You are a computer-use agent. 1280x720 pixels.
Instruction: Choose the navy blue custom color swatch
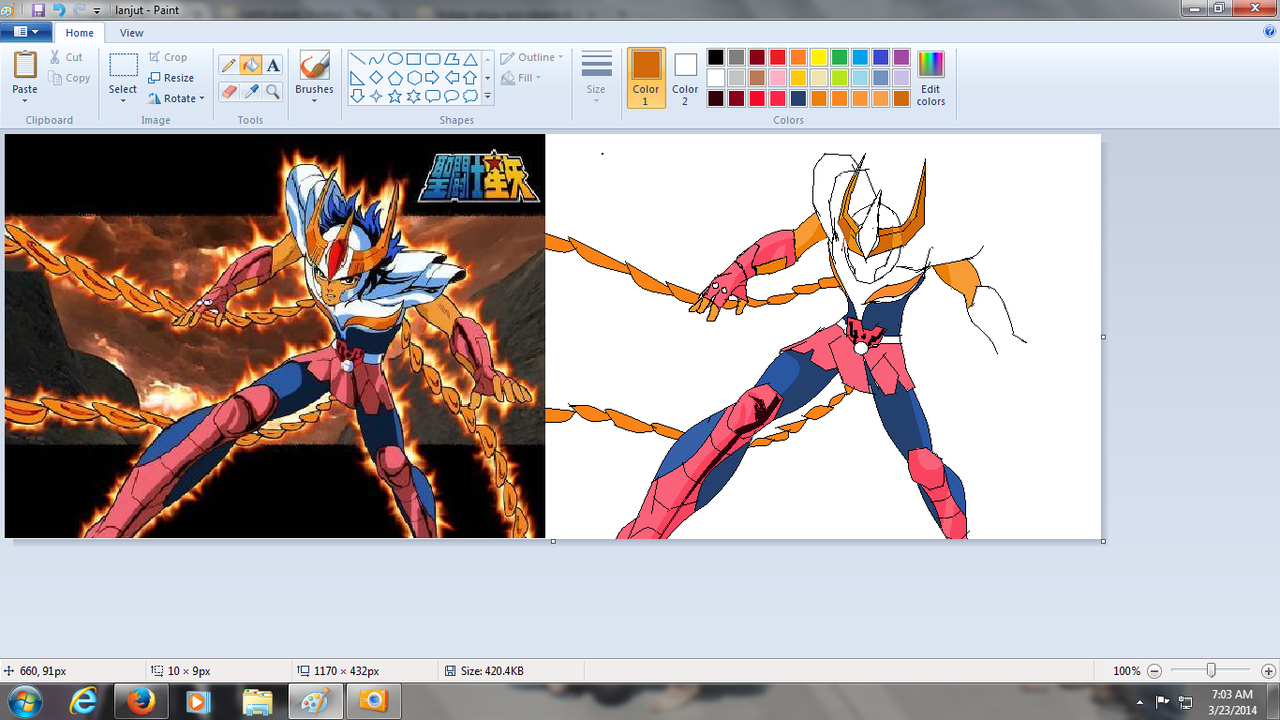pyautogui.click(x=798, y=98)
